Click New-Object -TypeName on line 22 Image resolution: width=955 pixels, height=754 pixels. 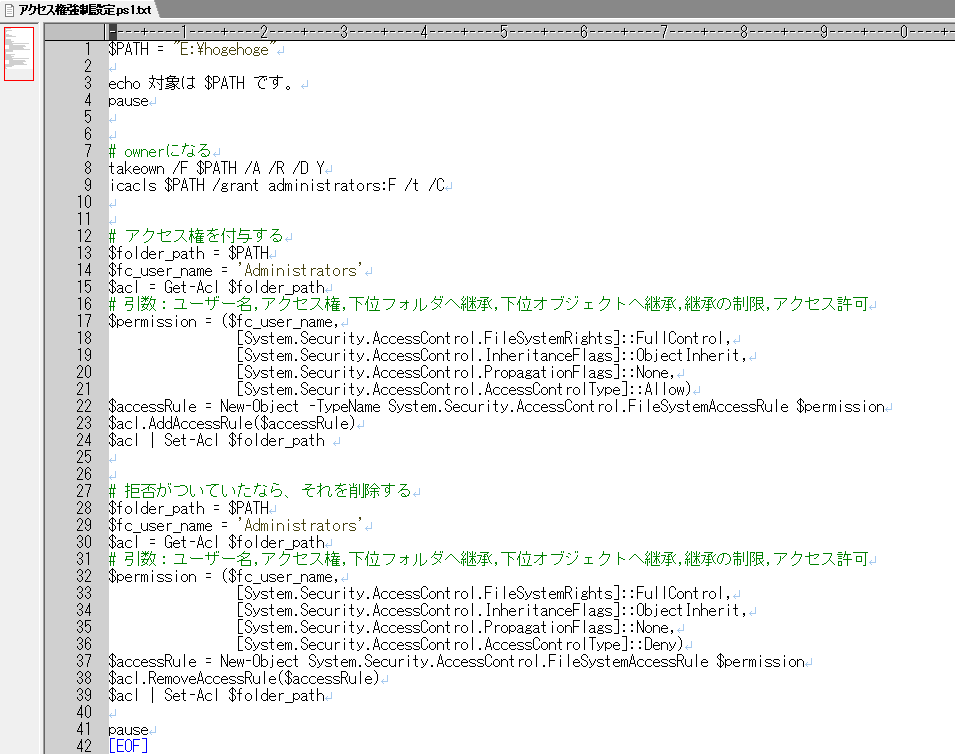tap(300, 406)
